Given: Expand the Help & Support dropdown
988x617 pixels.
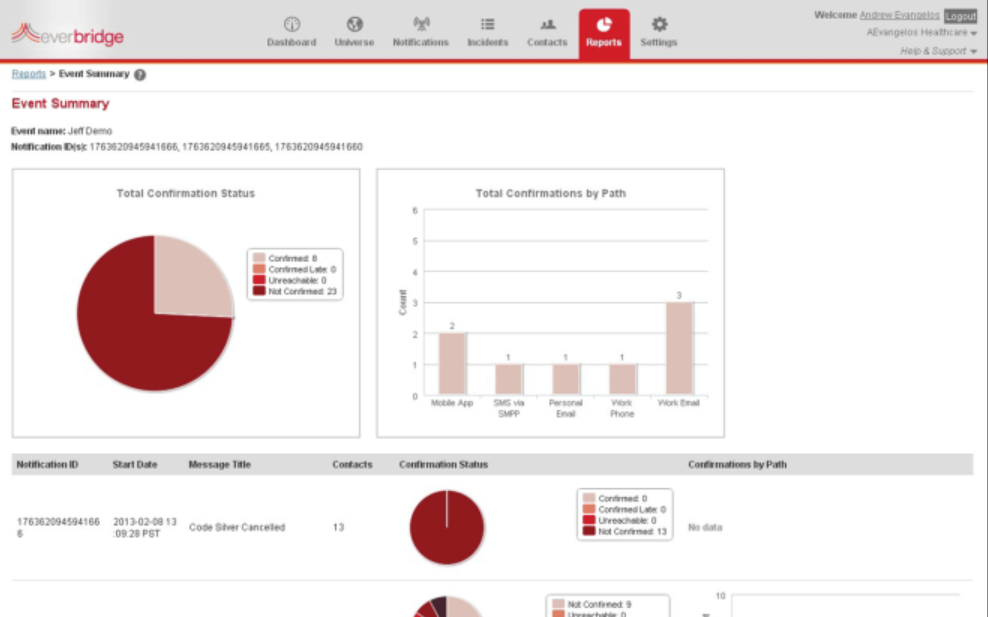Looking at the screenshot, I should [938, 51].
